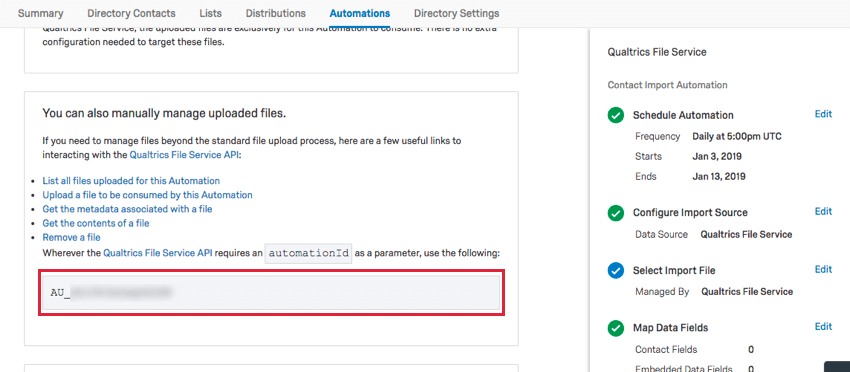Click the green checkmark beside Map Data Fields
This screenshot has height=372, width=850.
(615, 328)
